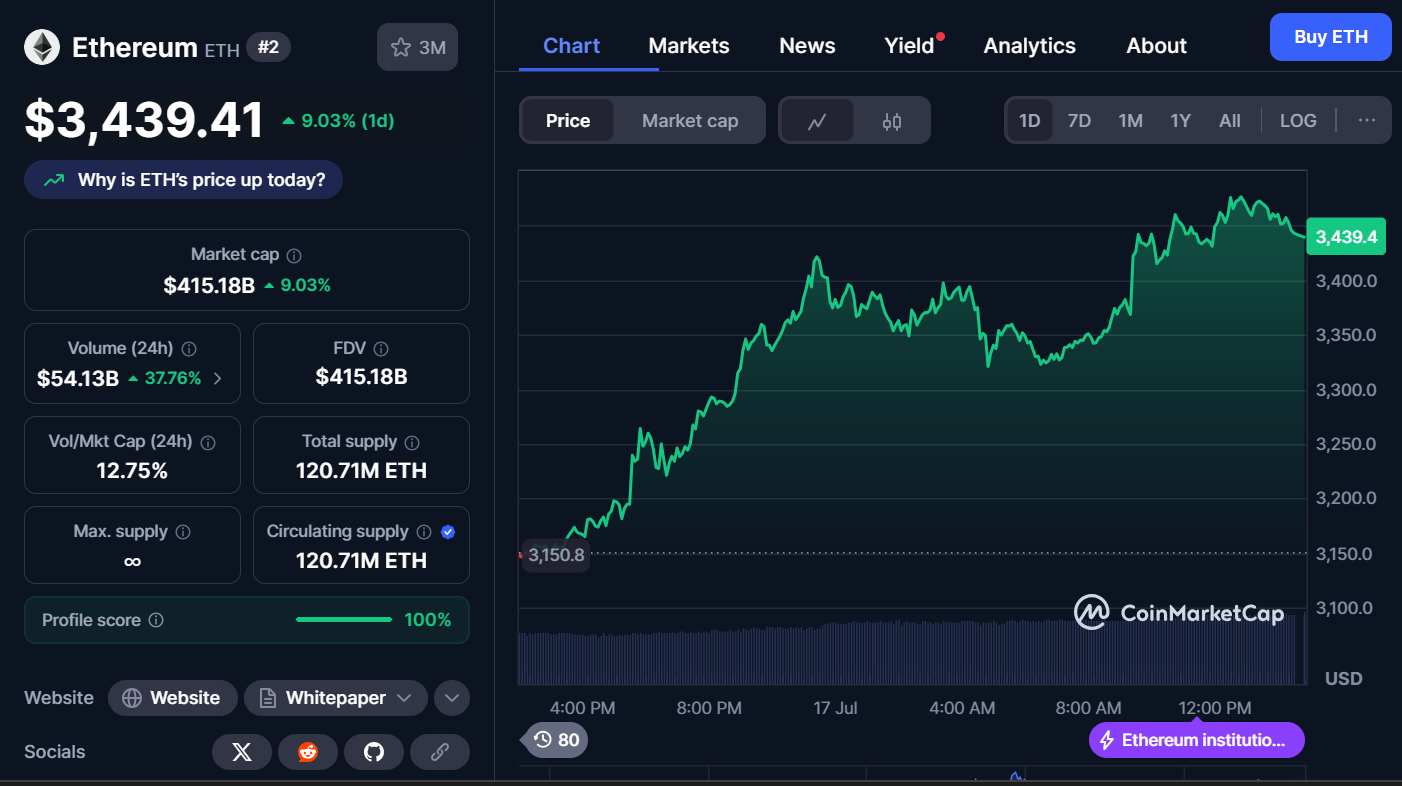Open the Market cap info tooltip icon
1402x786 pixels.
(x=294, y=255)
